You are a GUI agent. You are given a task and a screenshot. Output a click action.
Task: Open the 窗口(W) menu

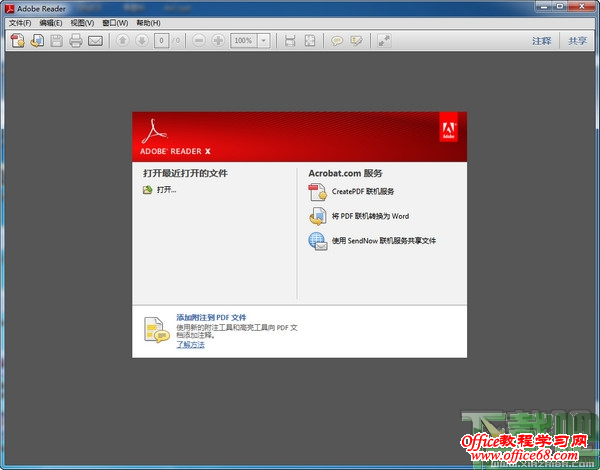click(115, 23)
